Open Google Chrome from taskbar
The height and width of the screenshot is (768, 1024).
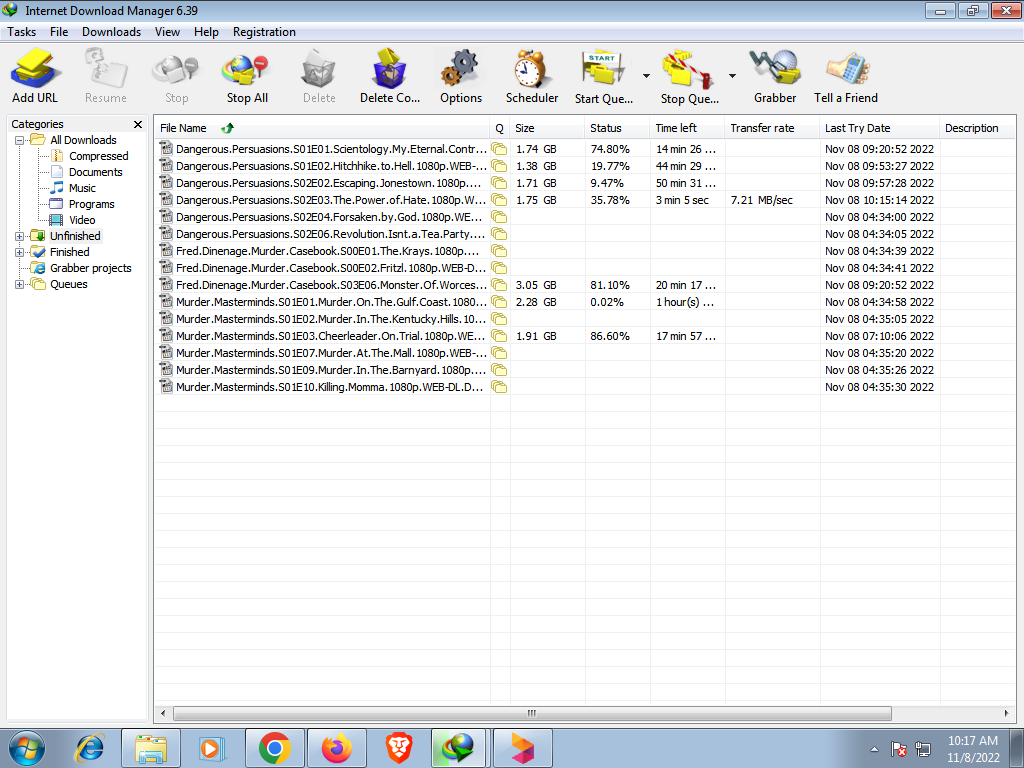click(x=275, y=748)
